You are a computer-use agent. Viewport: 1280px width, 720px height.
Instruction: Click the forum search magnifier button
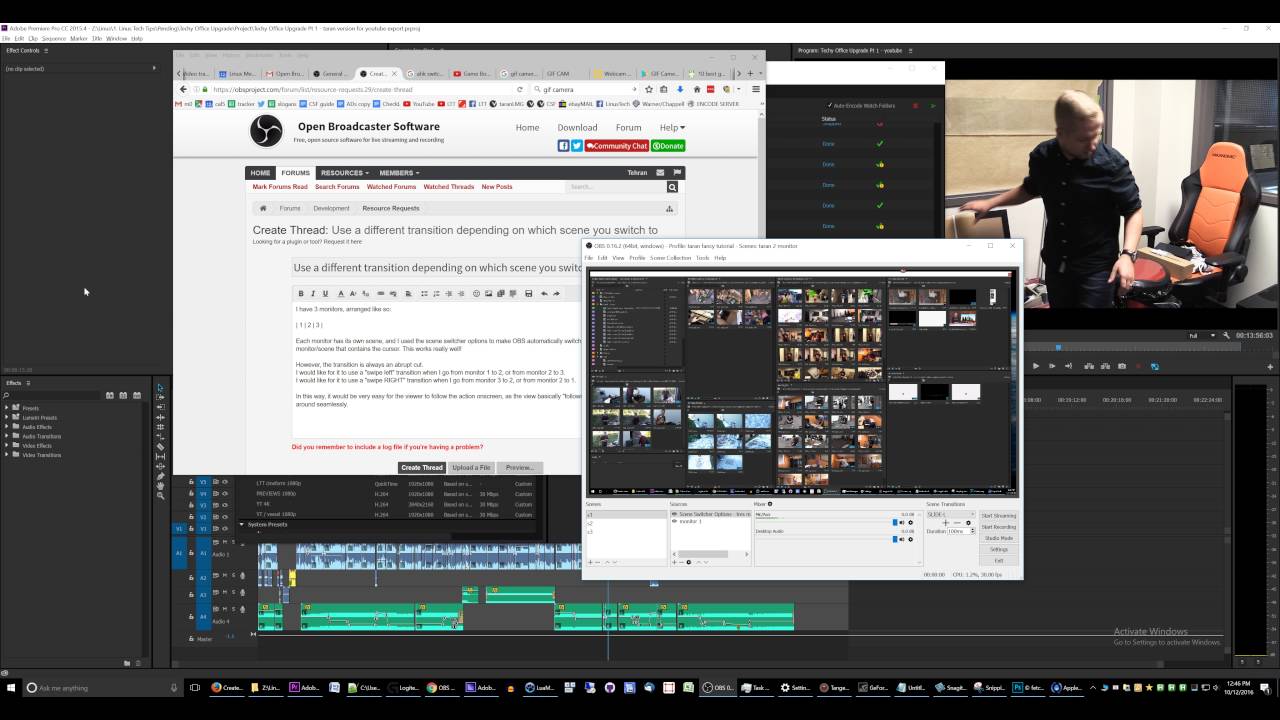(x=672, y=187)
